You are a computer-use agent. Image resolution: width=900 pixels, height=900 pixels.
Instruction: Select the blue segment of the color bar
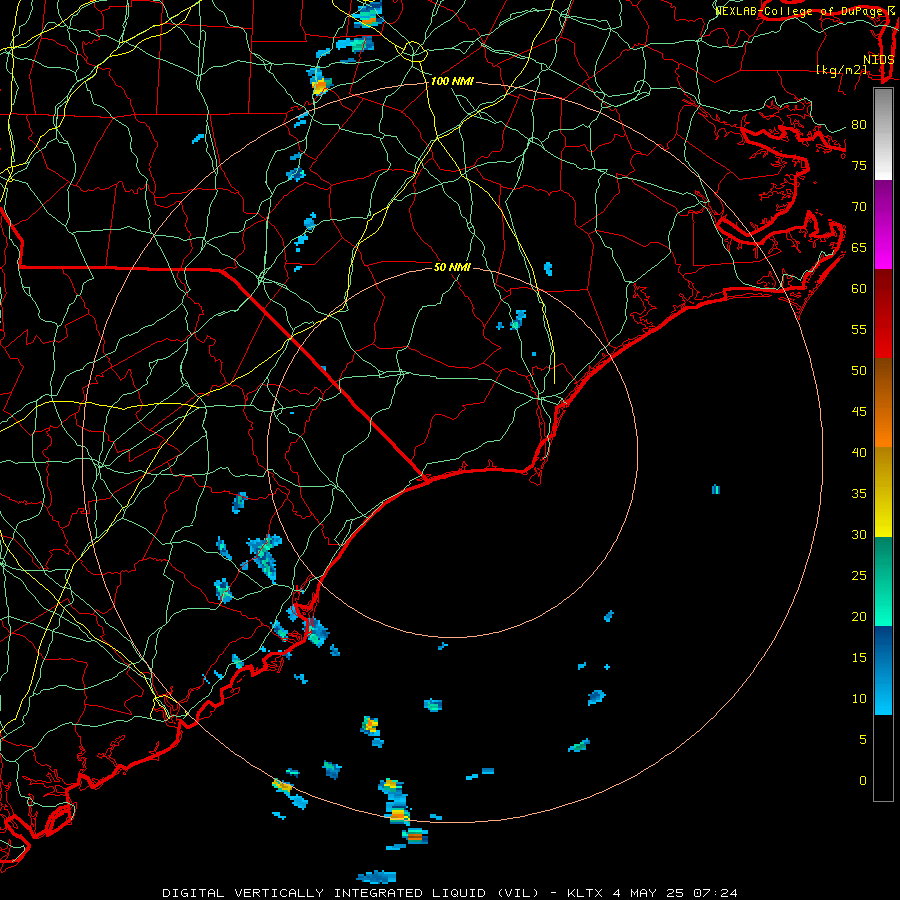click(x=883, y=670)
